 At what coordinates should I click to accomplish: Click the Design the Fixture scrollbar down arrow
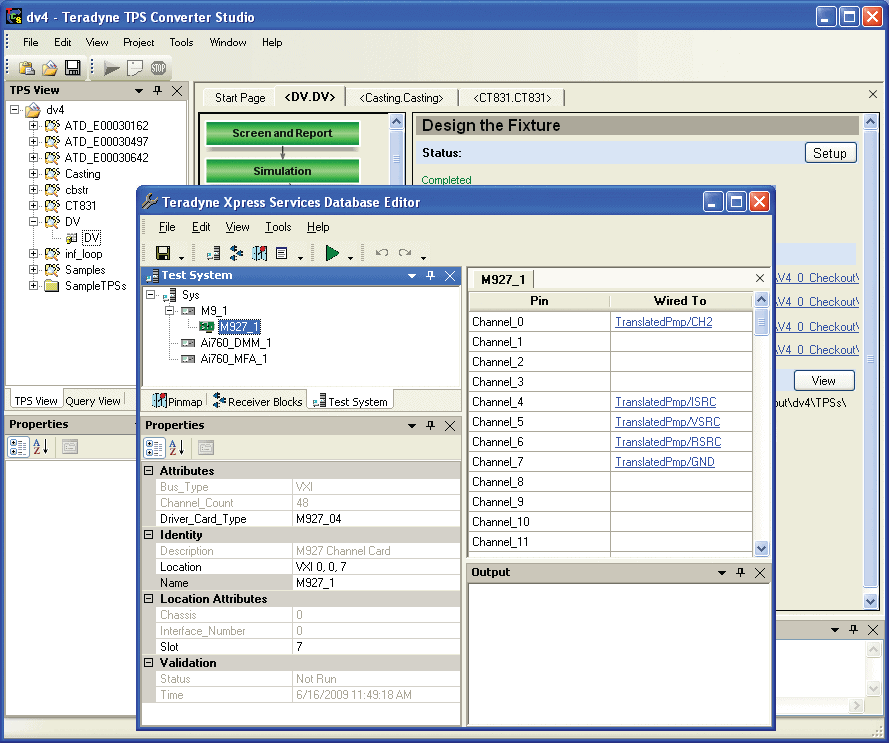click(x=870, y=601)
